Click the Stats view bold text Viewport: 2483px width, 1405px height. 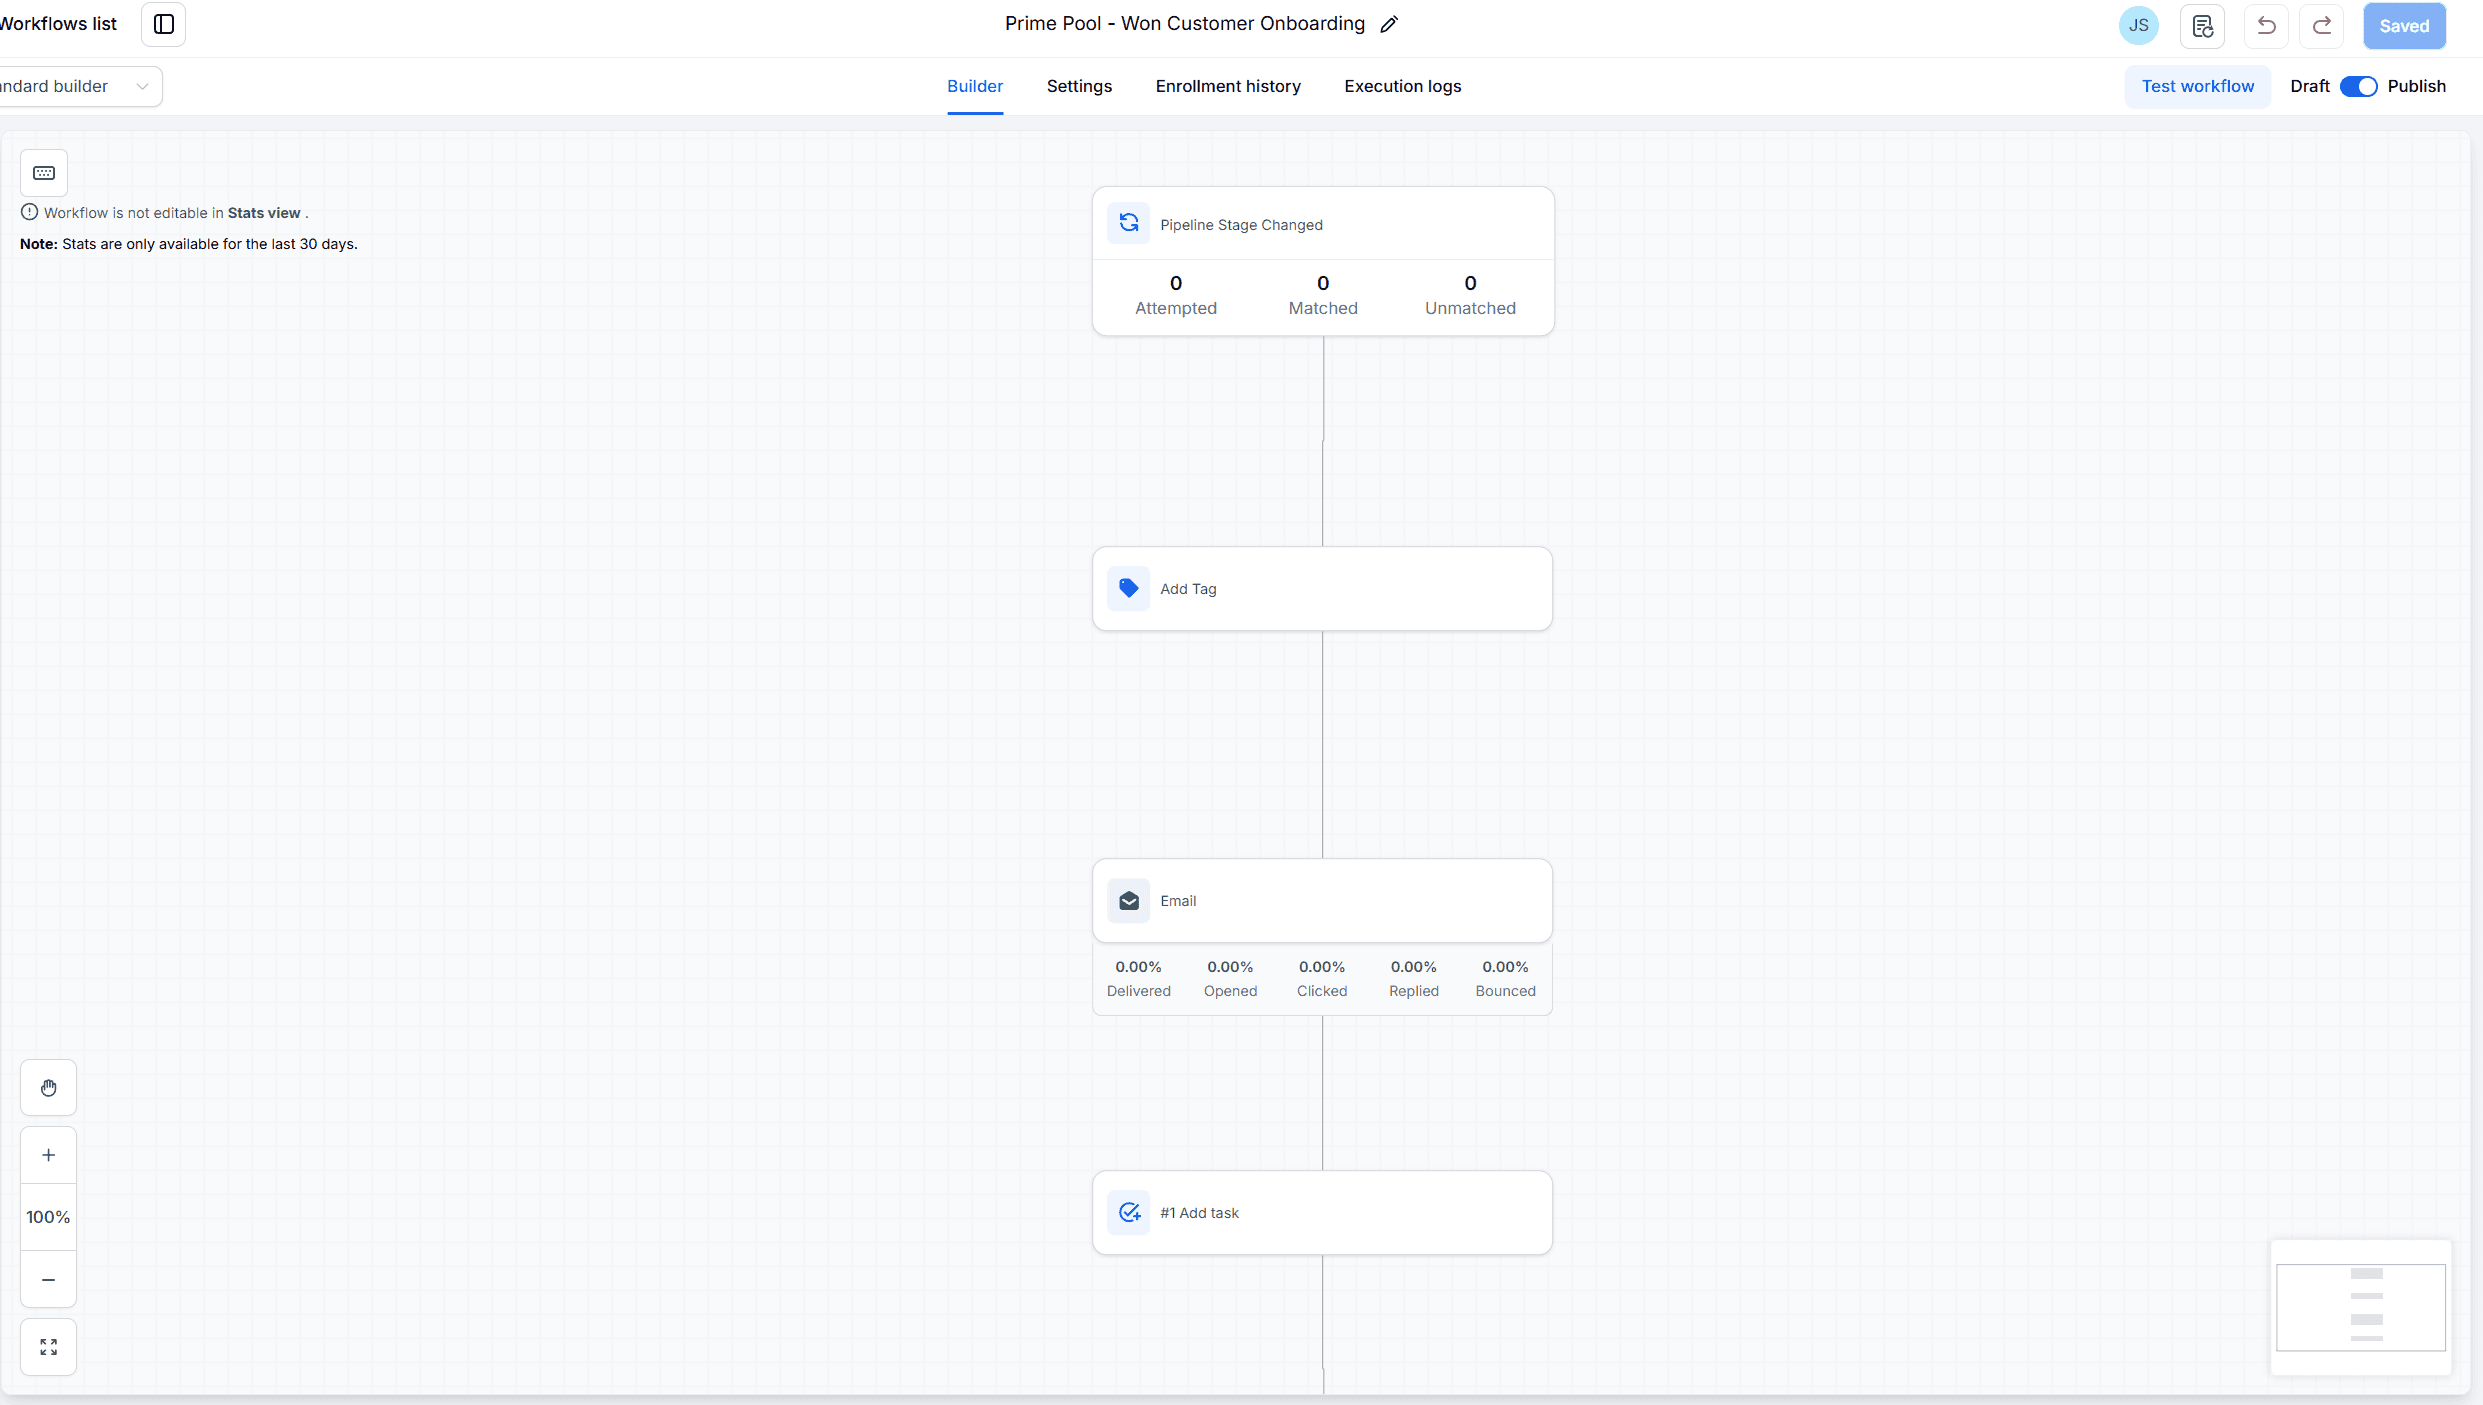point(263,213)
